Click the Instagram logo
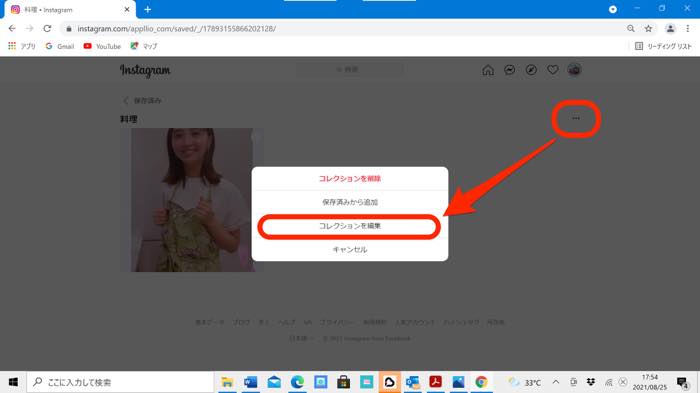The width and height of the screenshot is (700, 393). pos(145,71)
